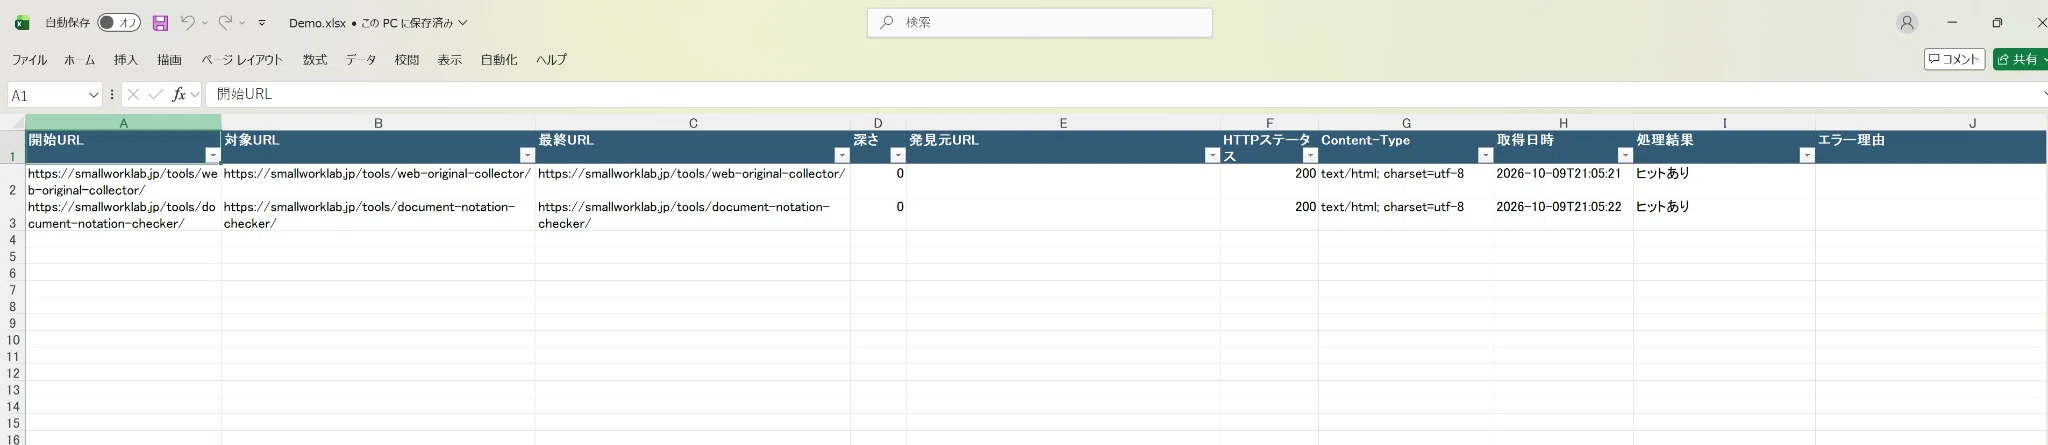
Task: Switch to the 校閲 tab
Action: 407,60
